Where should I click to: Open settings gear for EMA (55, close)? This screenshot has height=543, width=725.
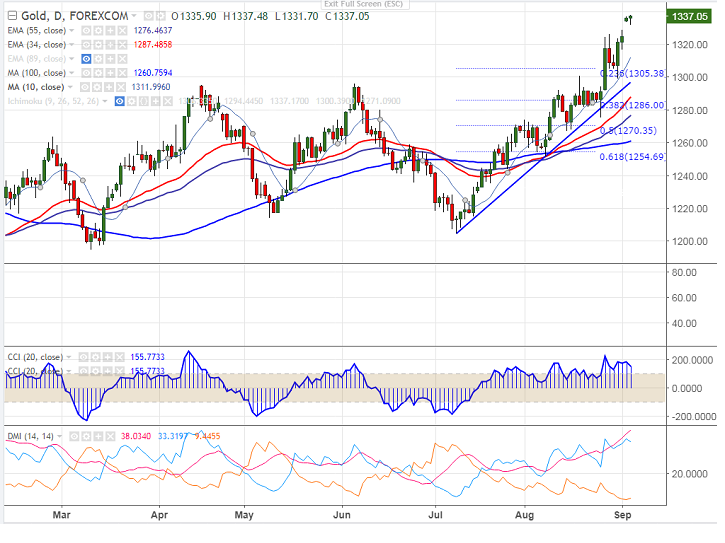click(98, 31)
